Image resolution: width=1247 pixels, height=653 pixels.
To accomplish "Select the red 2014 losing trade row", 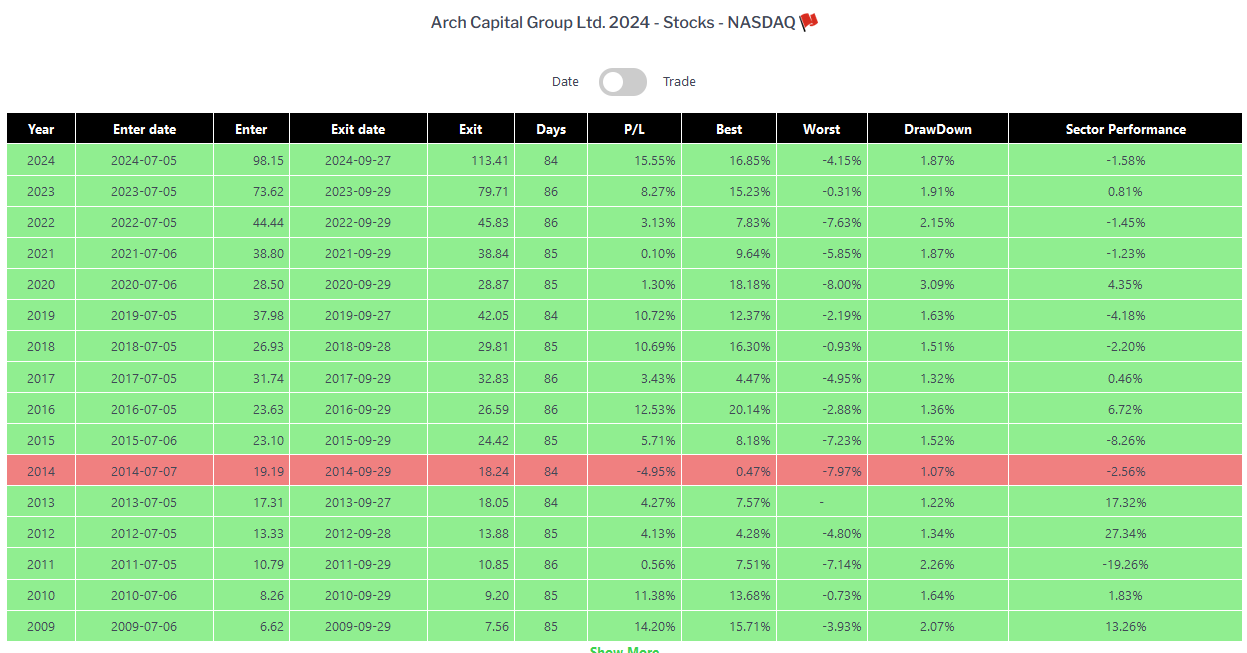I will click(624, 471).
